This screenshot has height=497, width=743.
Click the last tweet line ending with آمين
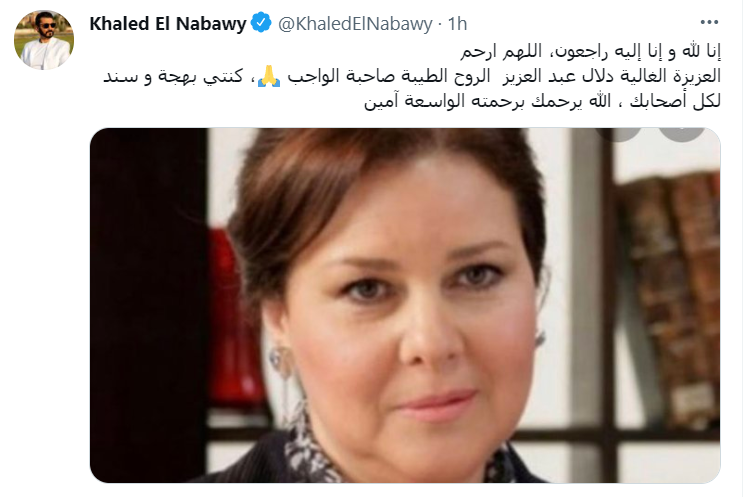click(542, 101)
